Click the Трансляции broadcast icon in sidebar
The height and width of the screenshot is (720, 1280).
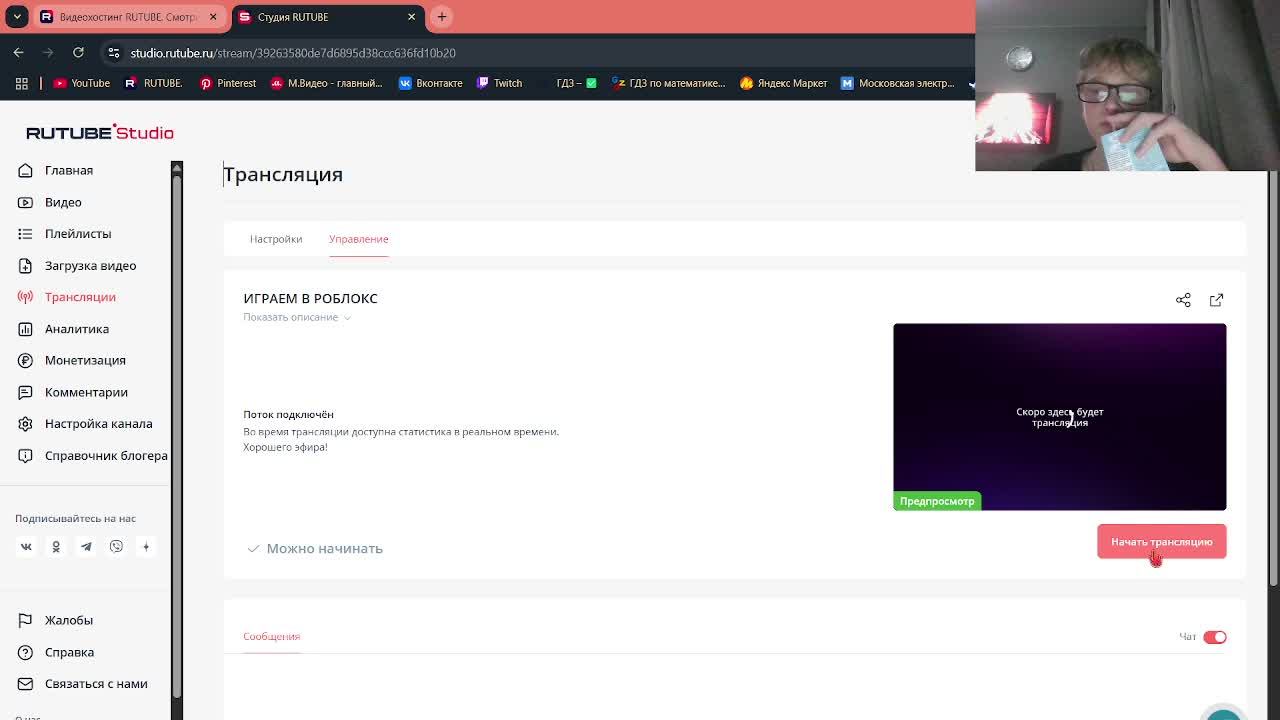tap(25, 297)
